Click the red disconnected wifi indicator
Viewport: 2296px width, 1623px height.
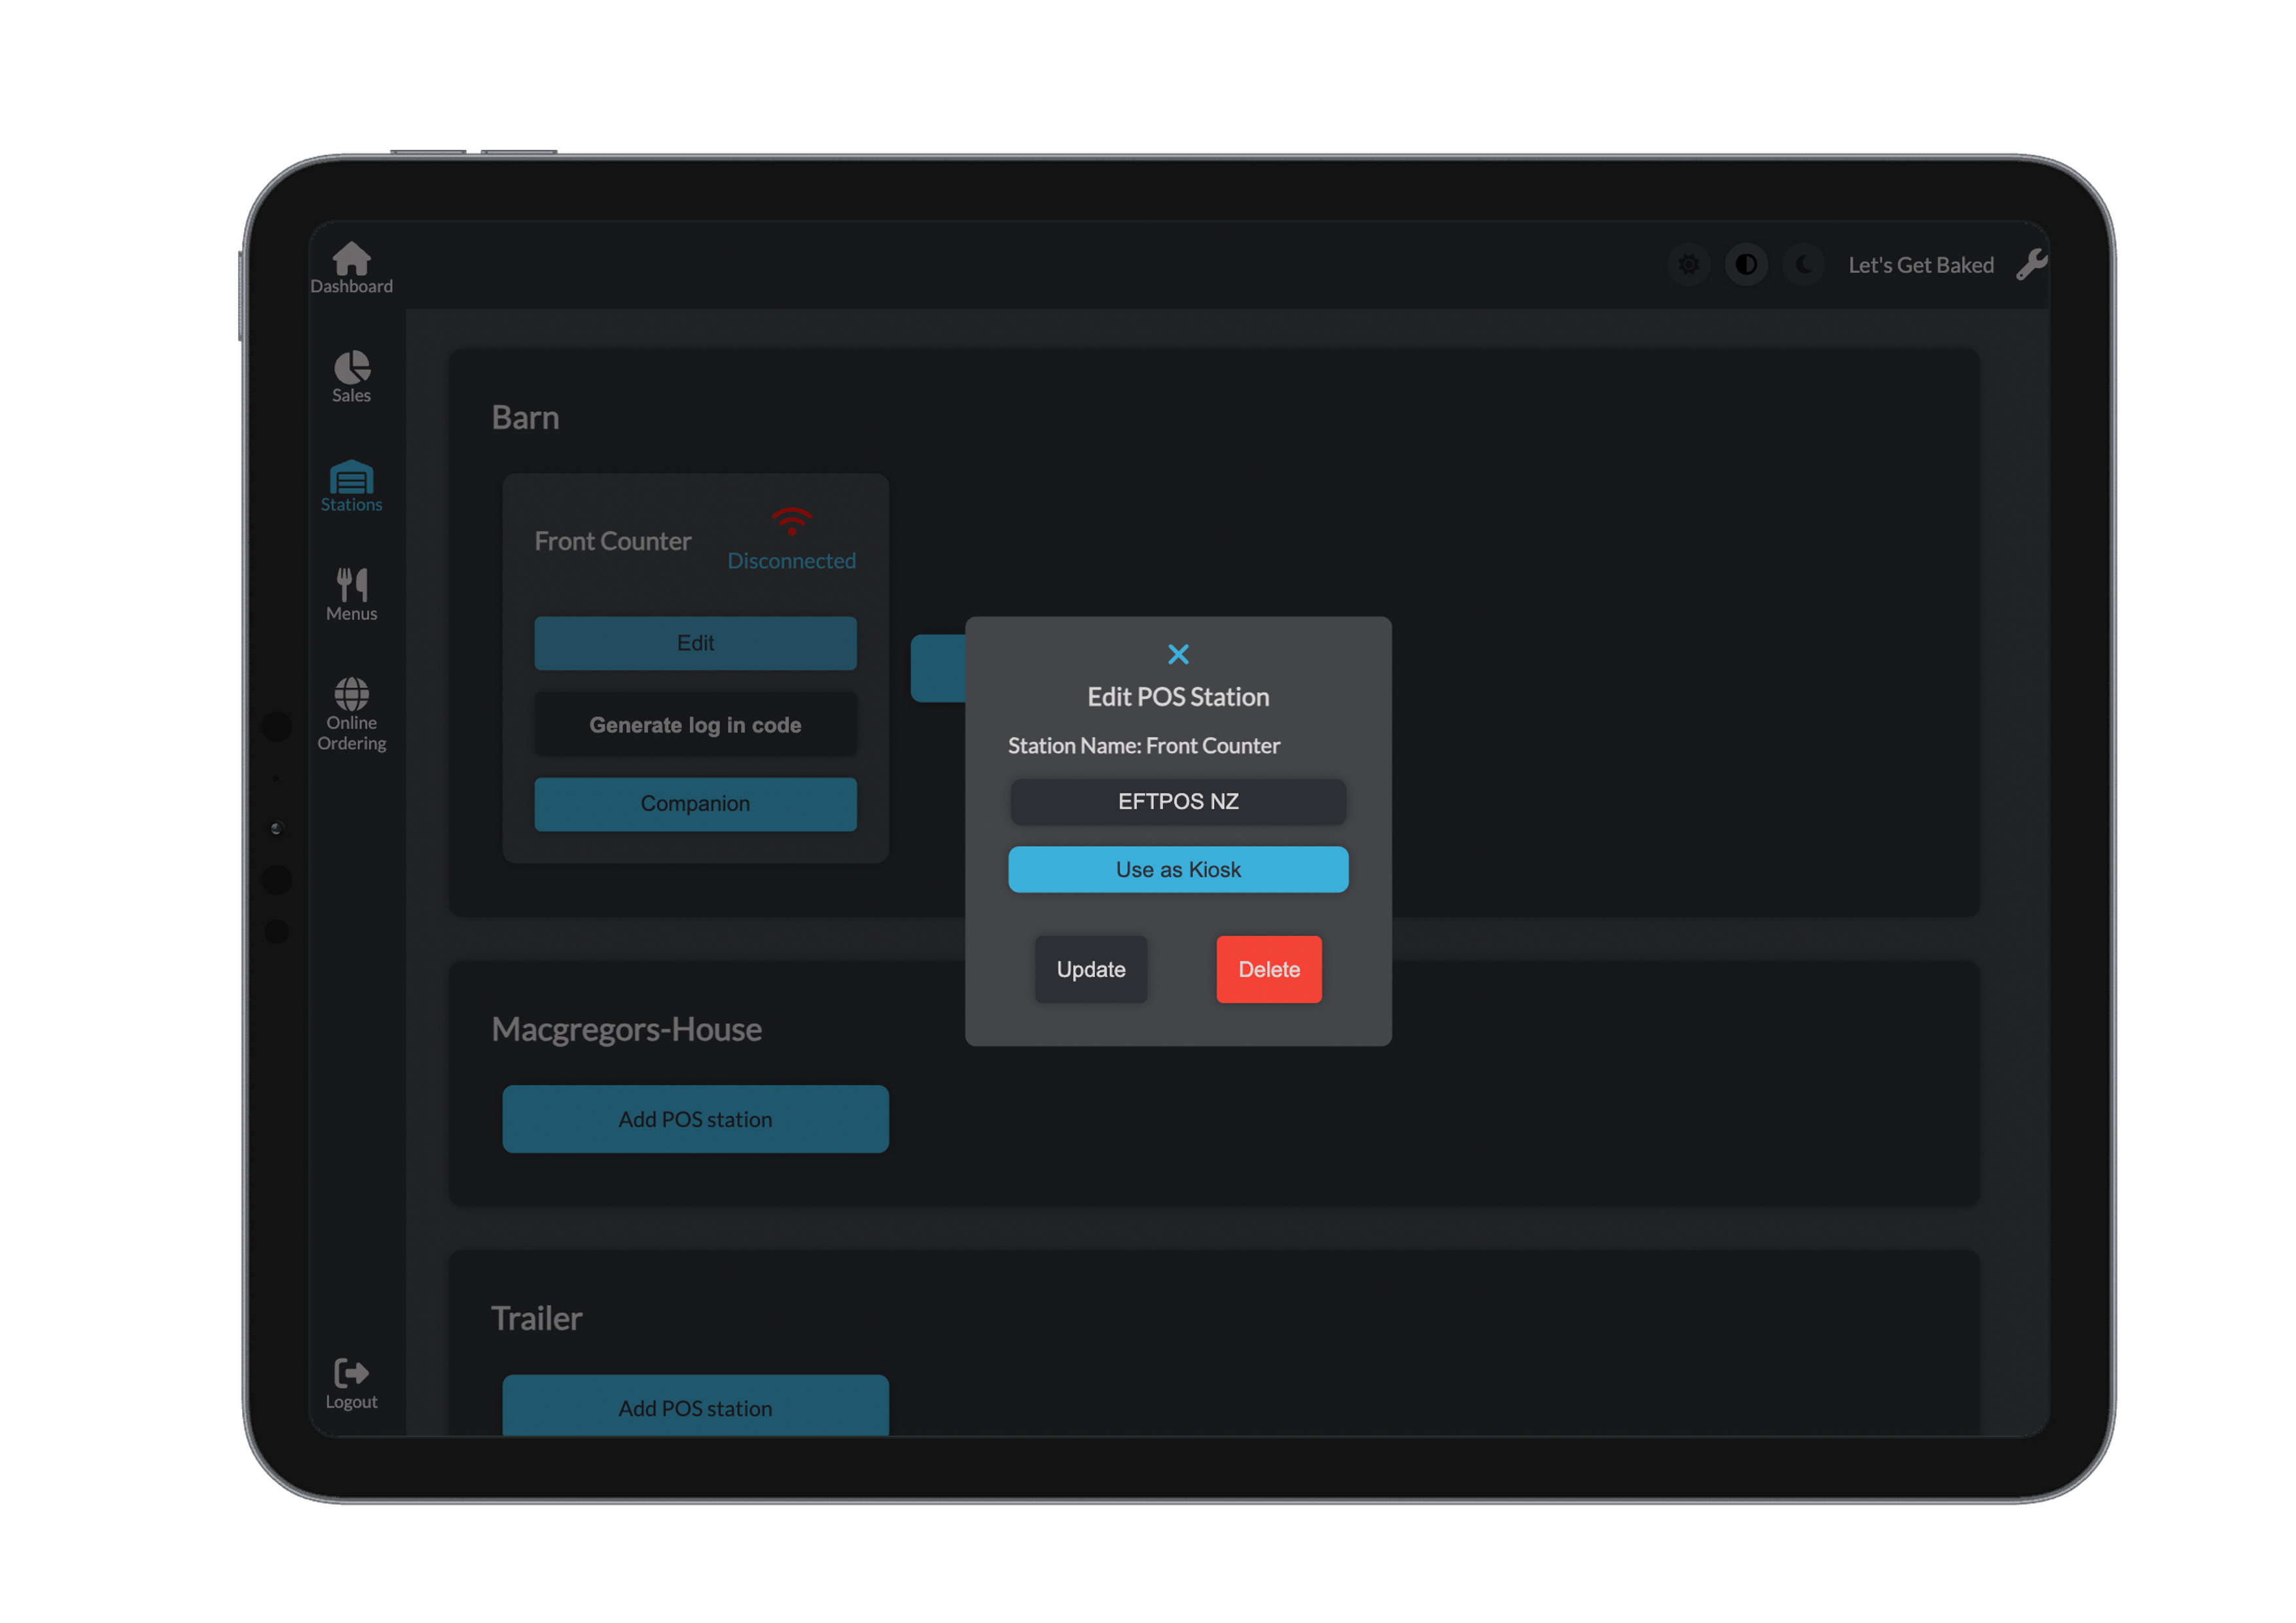point(792,521)
